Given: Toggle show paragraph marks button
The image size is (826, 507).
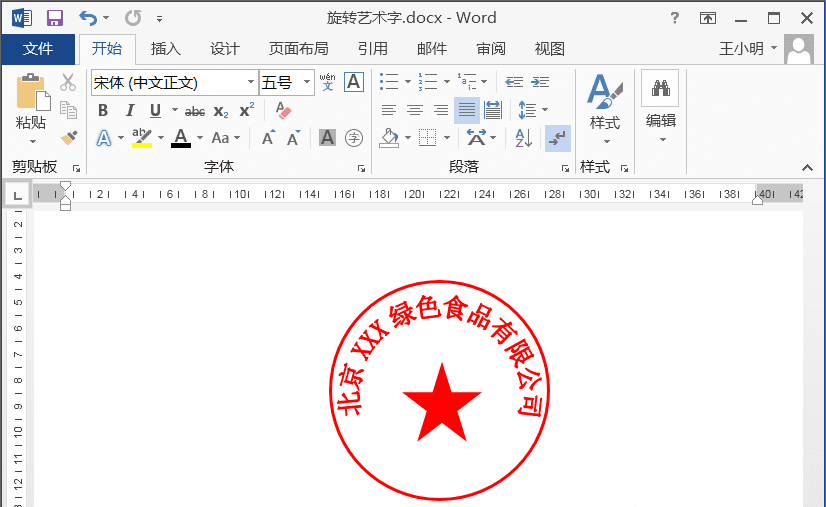Looking at the screenshot, I should 557,138.
